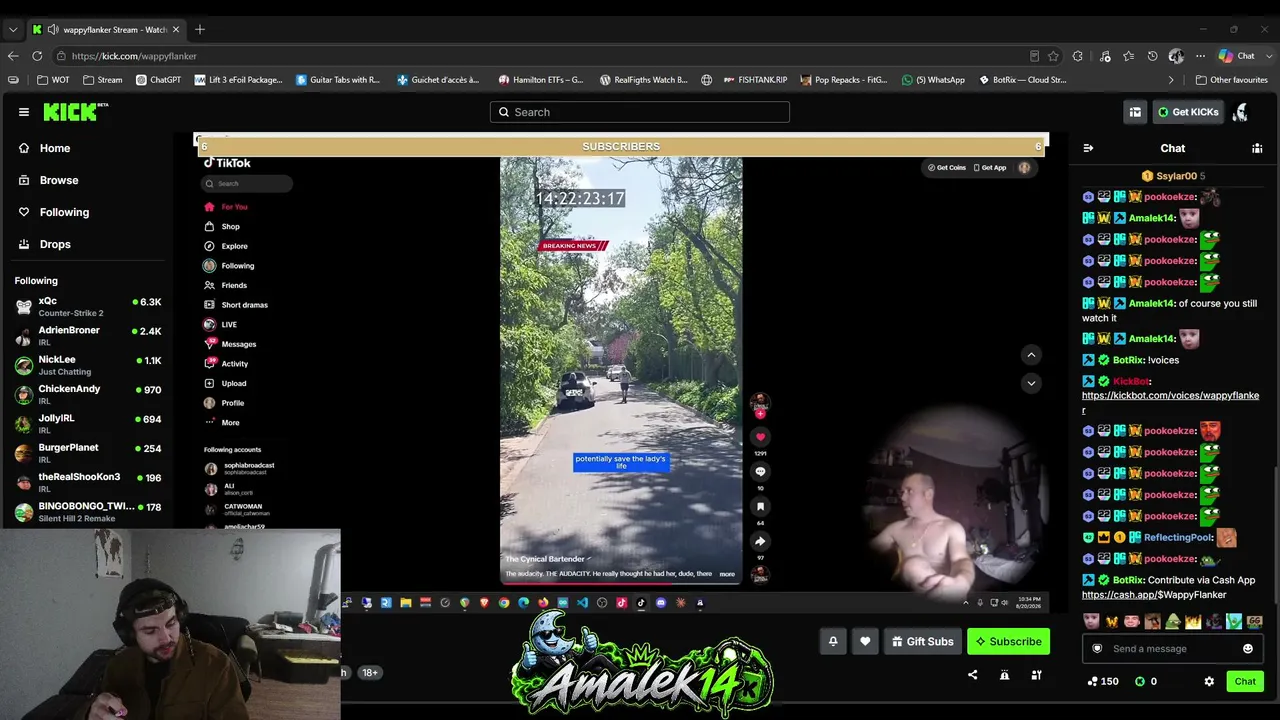
Task: Open the kickbot voices link in chat
Action: pos(1170,402)
